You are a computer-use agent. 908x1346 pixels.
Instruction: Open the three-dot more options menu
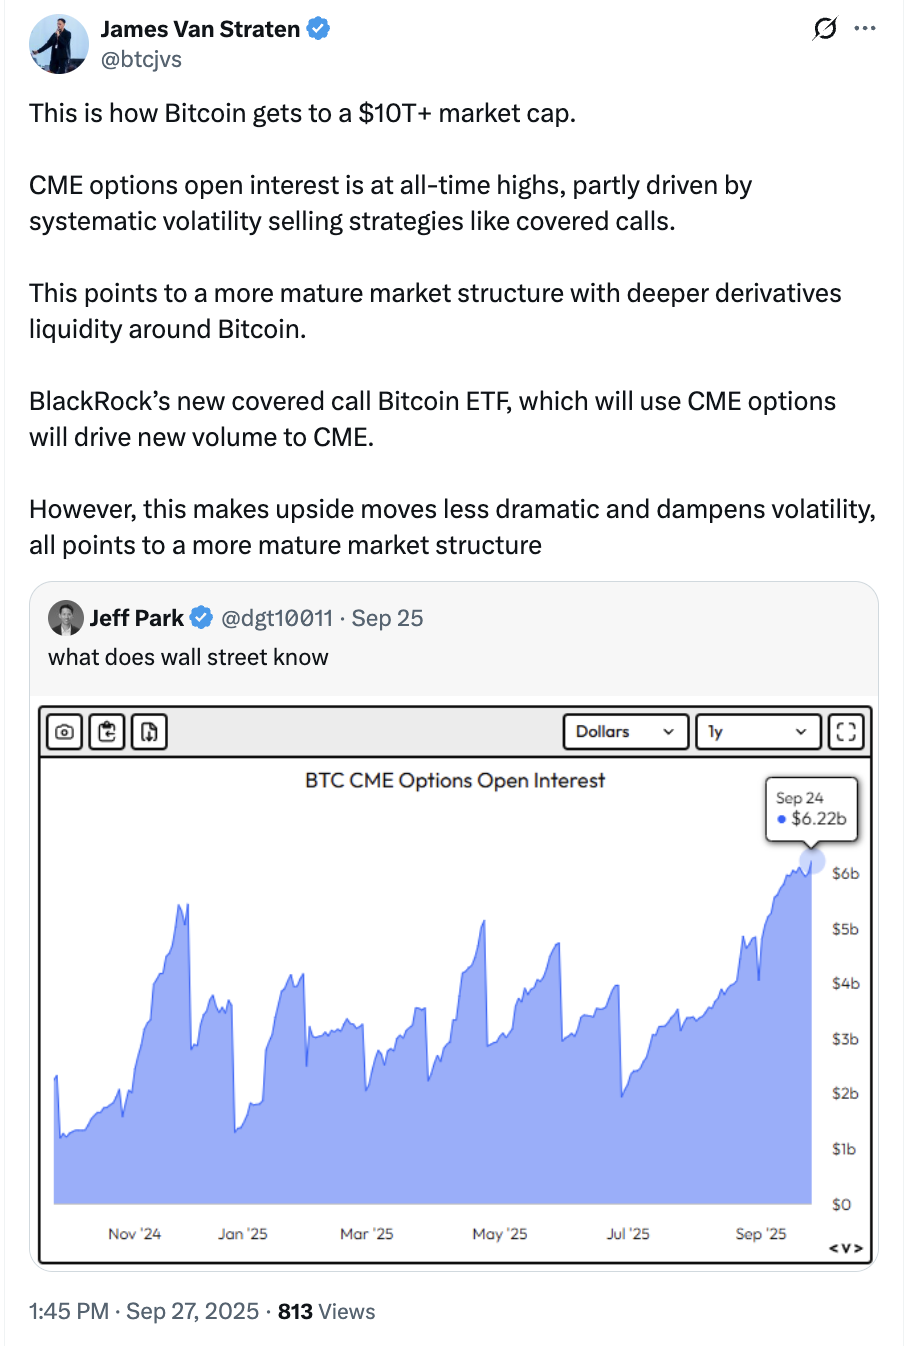[x=865, y=29]
